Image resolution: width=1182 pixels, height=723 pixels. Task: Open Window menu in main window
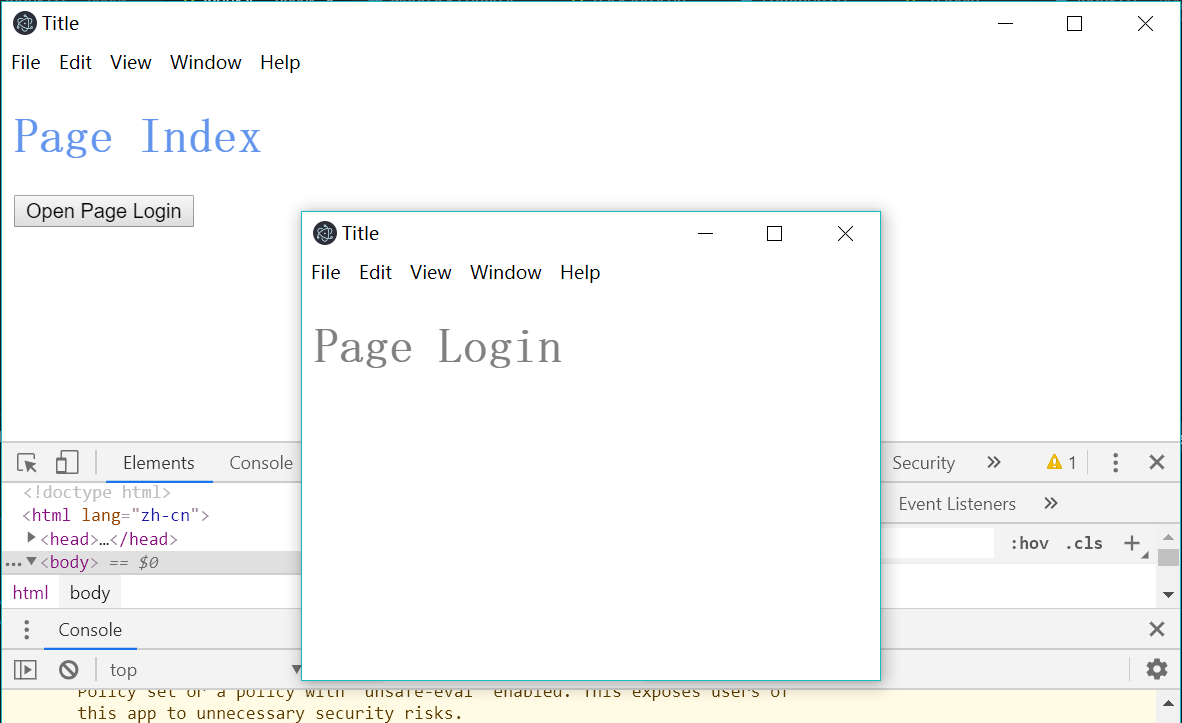[206, 63]
